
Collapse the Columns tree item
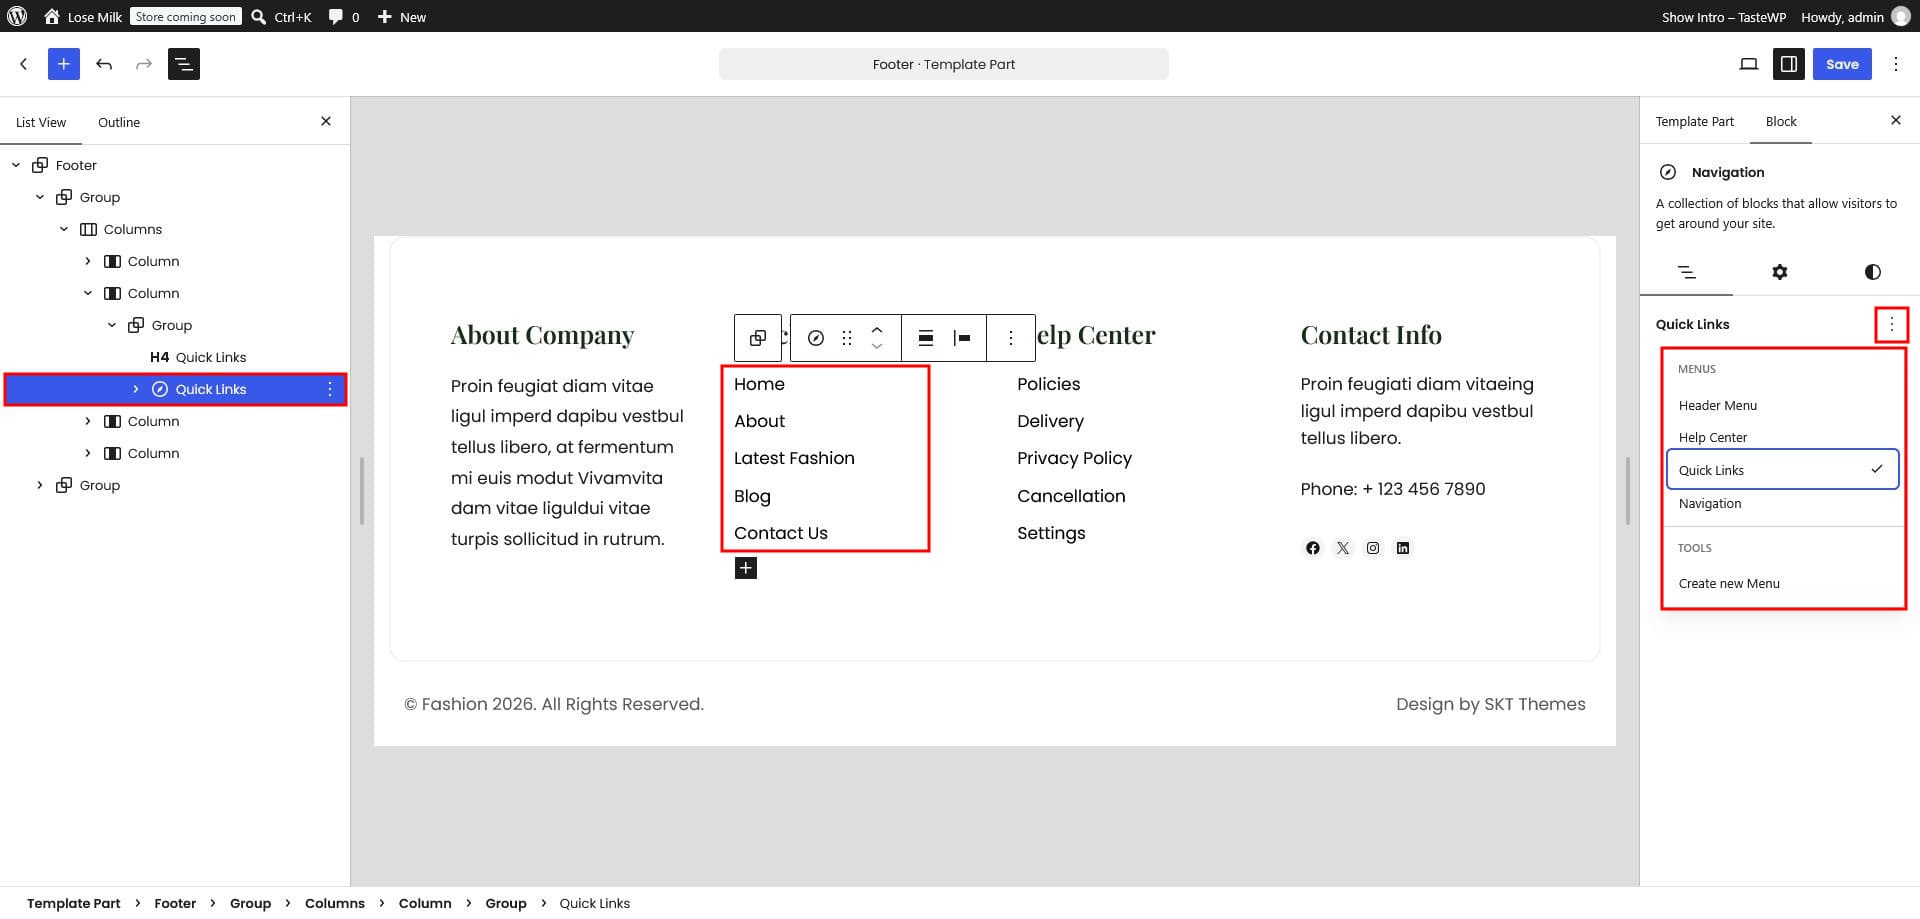pyautogui.click(x=64, y=229)
